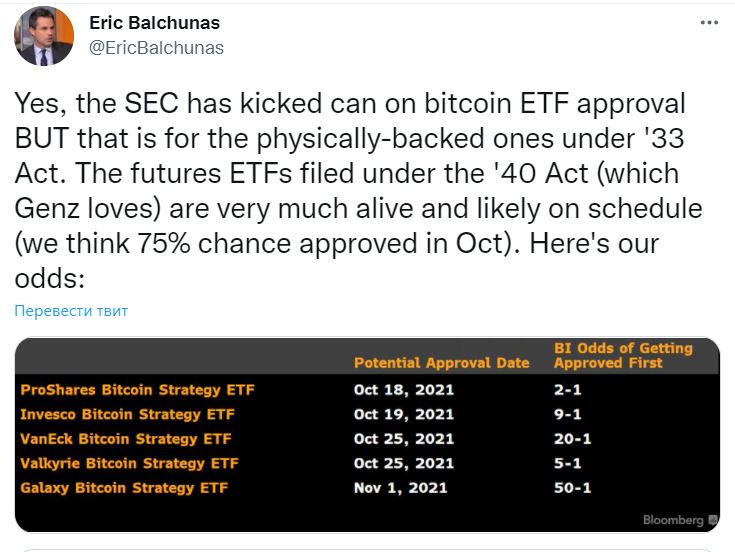Select the Valkyrie Bitcoin Strategy ETF row
Viewport: 735px width, 552px height.
(129, 463)
